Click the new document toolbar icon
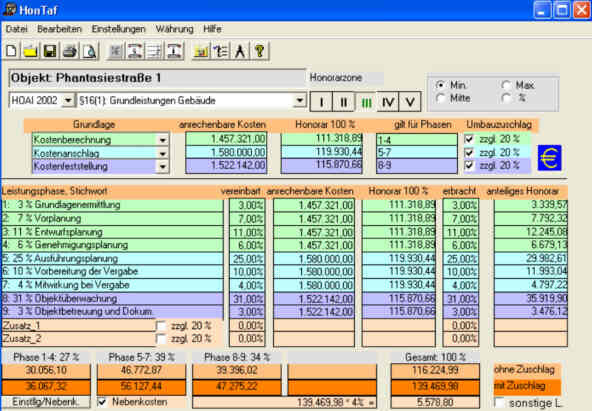Image resolution: width=592 pixels, height=411 pixels. coord(11,51)
